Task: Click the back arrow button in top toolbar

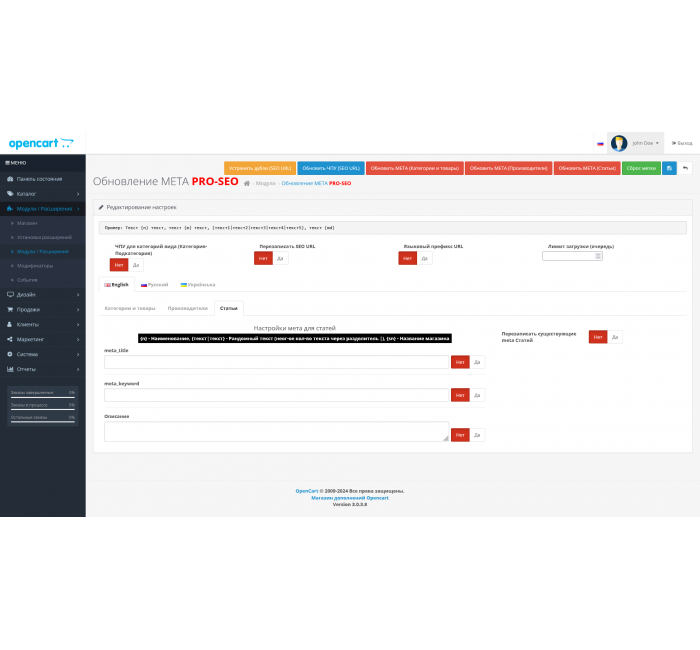Action: click(x=685, y=168)
